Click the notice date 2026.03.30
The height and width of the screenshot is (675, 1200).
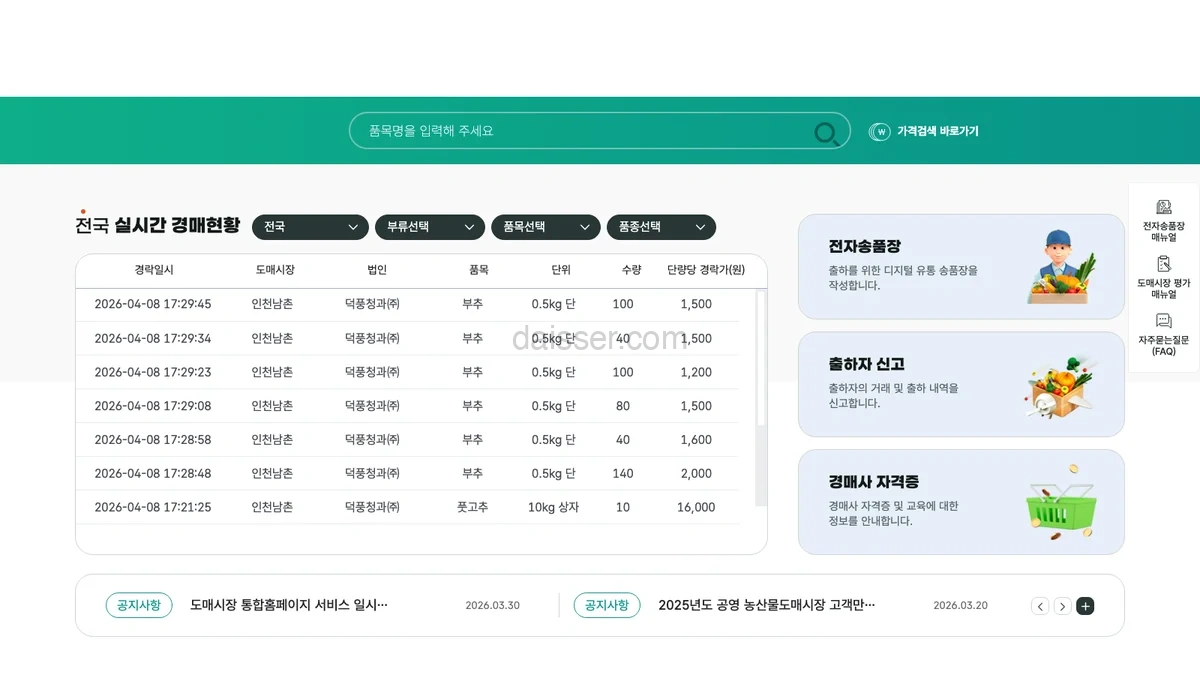point(492,605)
